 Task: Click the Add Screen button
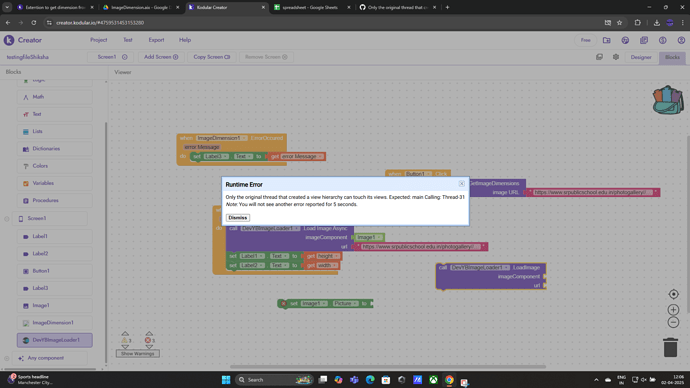tap(161, 57)
